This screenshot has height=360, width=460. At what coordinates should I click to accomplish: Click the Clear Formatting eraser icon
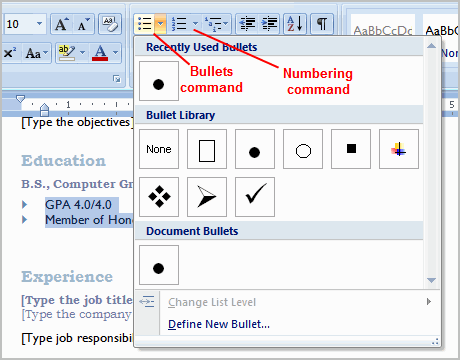click(x=110, y=24)
